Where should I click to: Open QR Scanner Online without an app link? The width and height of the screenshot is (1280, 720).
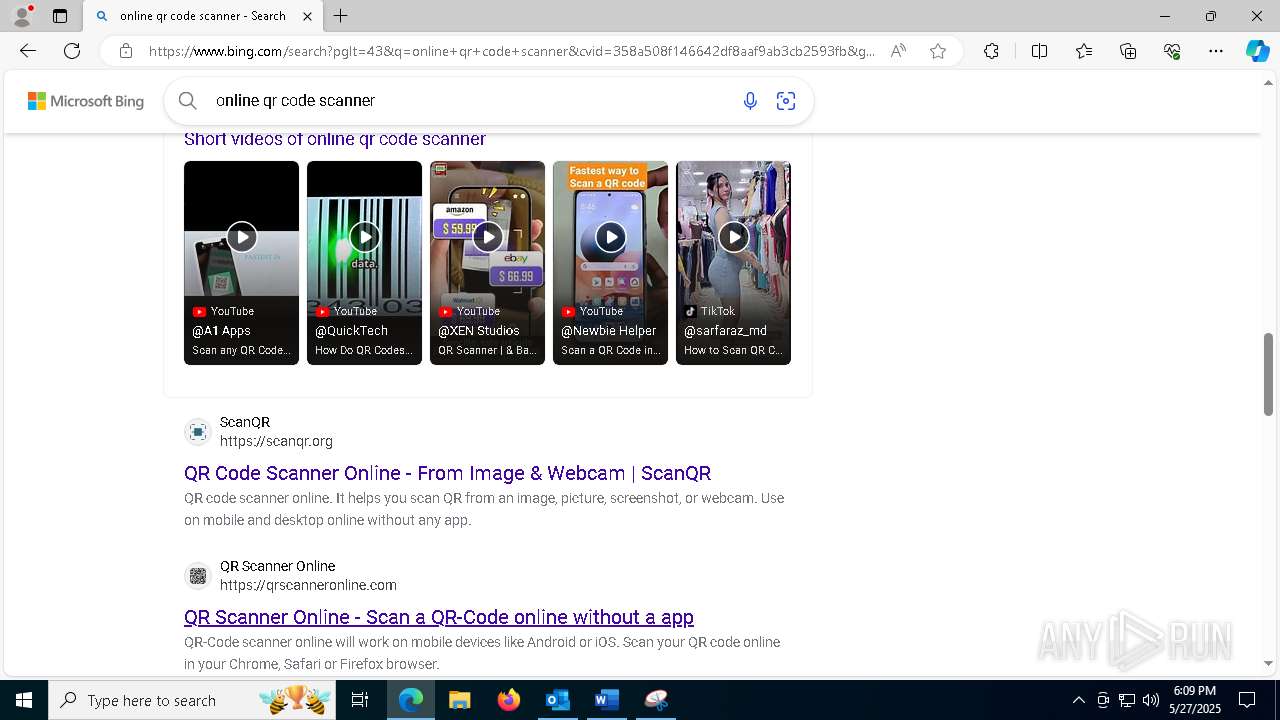click(x=439, y=617)
